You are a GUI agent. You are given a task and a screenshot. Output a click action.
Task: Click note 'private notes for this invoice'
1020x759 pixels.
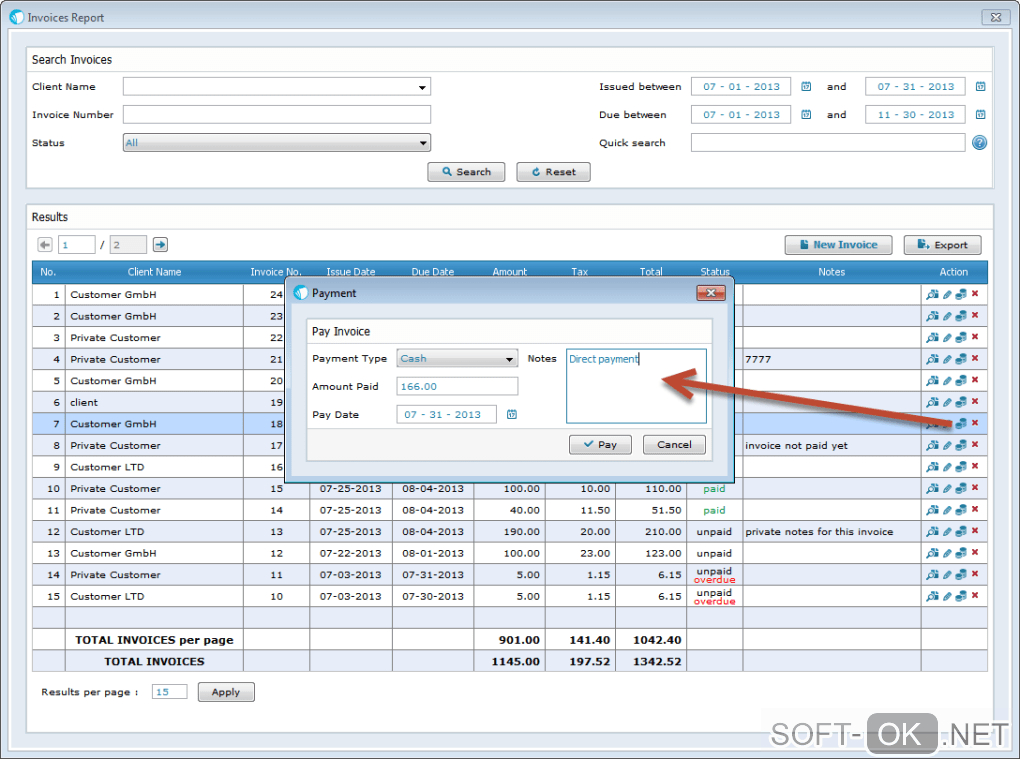[x=819, y=531]
